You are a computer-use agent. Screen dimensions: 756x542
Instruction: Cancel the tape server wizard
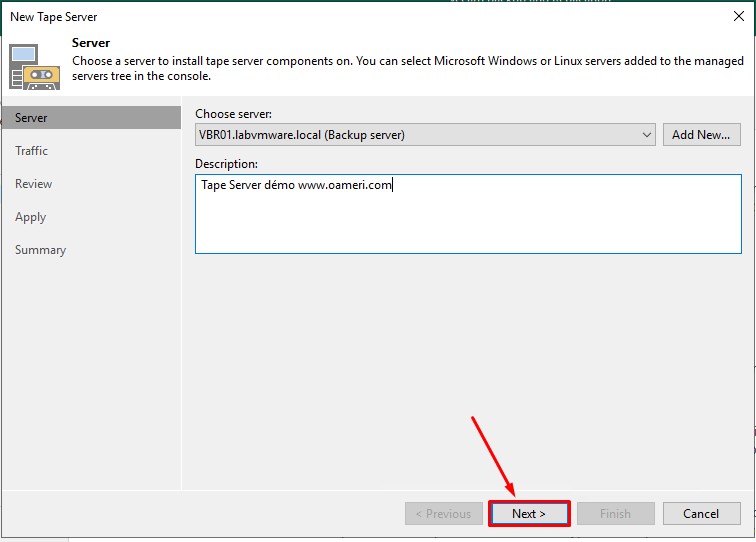[701, 514]
